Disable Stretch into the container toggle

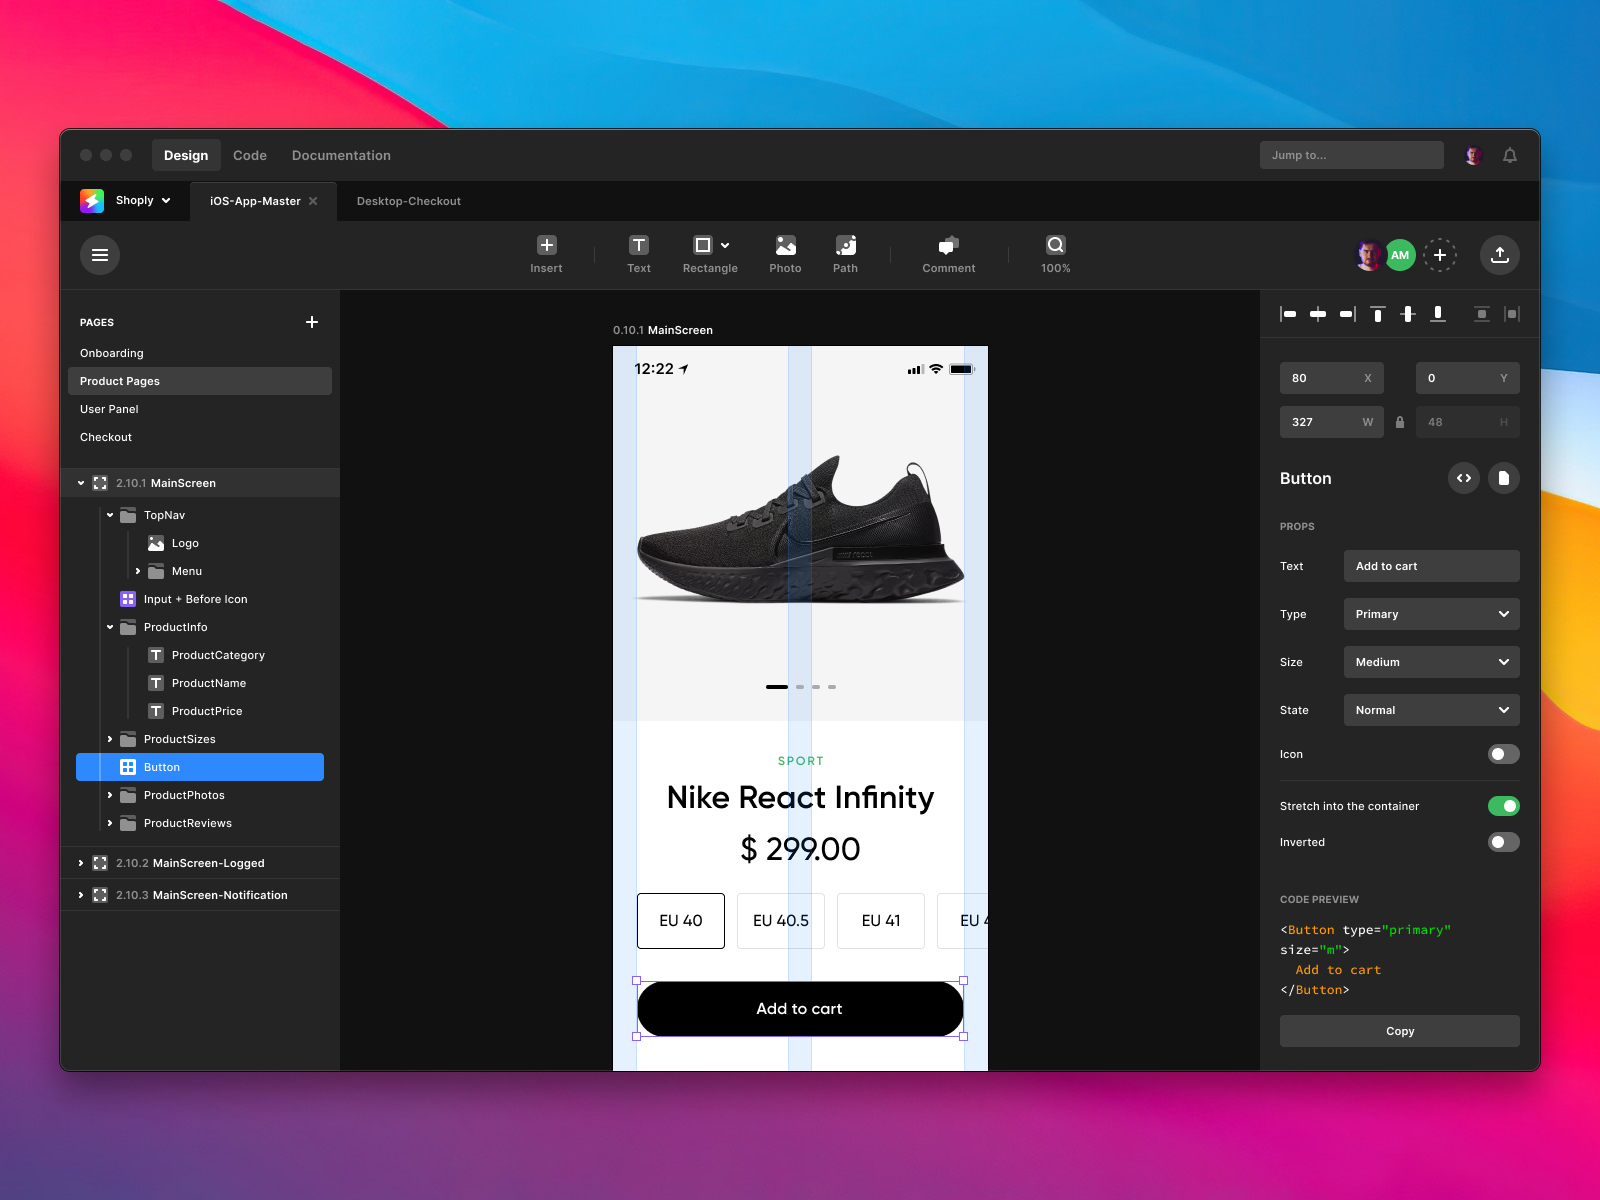coord(1504,806)
